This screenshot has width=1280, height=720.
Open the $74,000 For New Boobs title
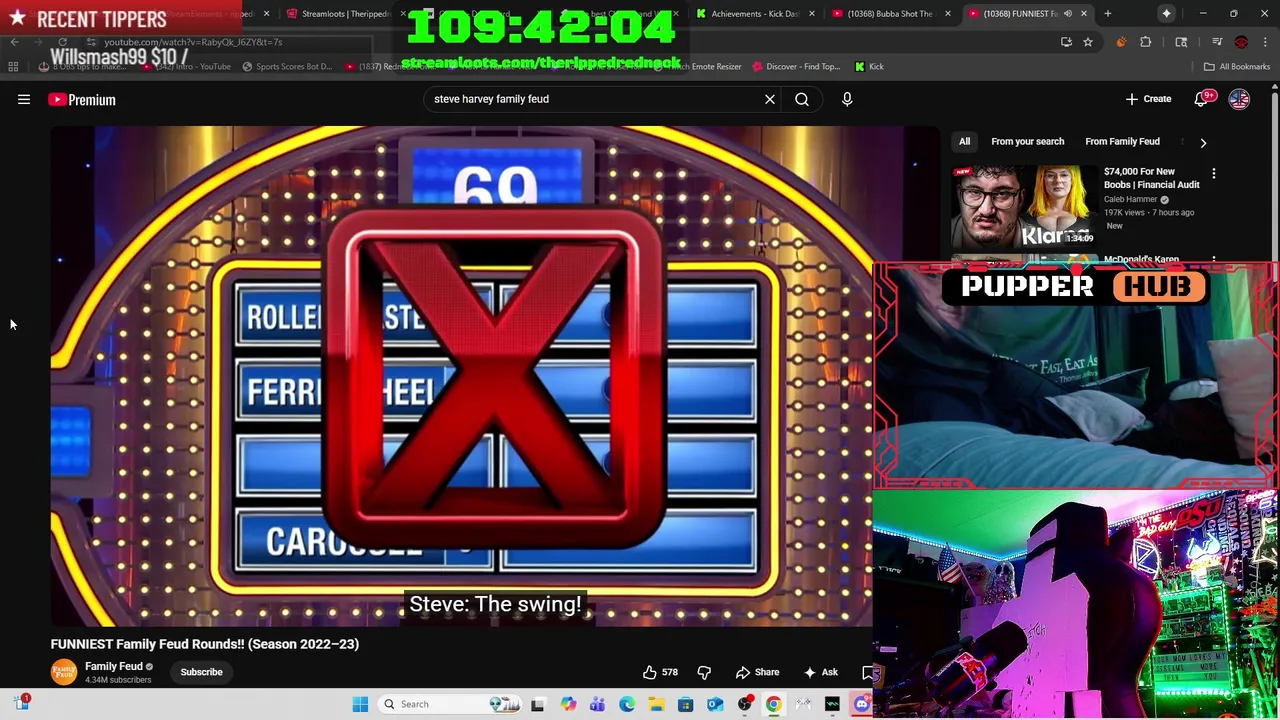[1151, 178]
